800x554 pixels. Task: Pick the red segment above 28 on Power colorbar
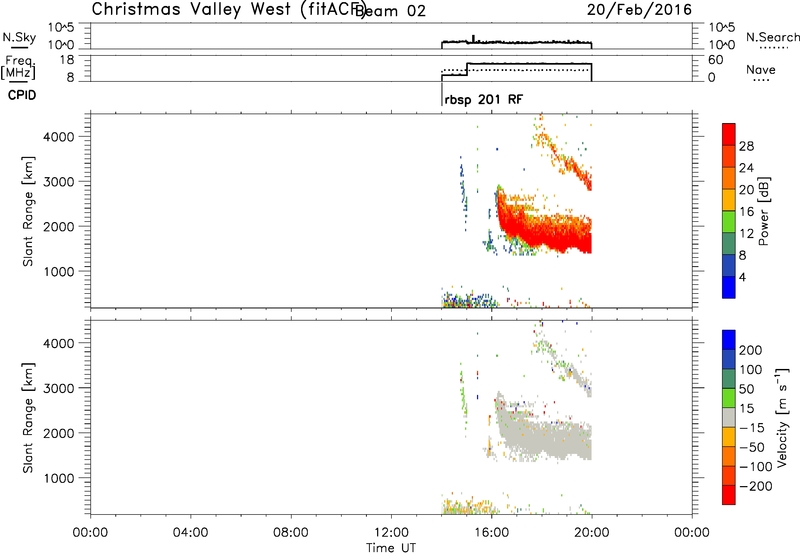729,134
